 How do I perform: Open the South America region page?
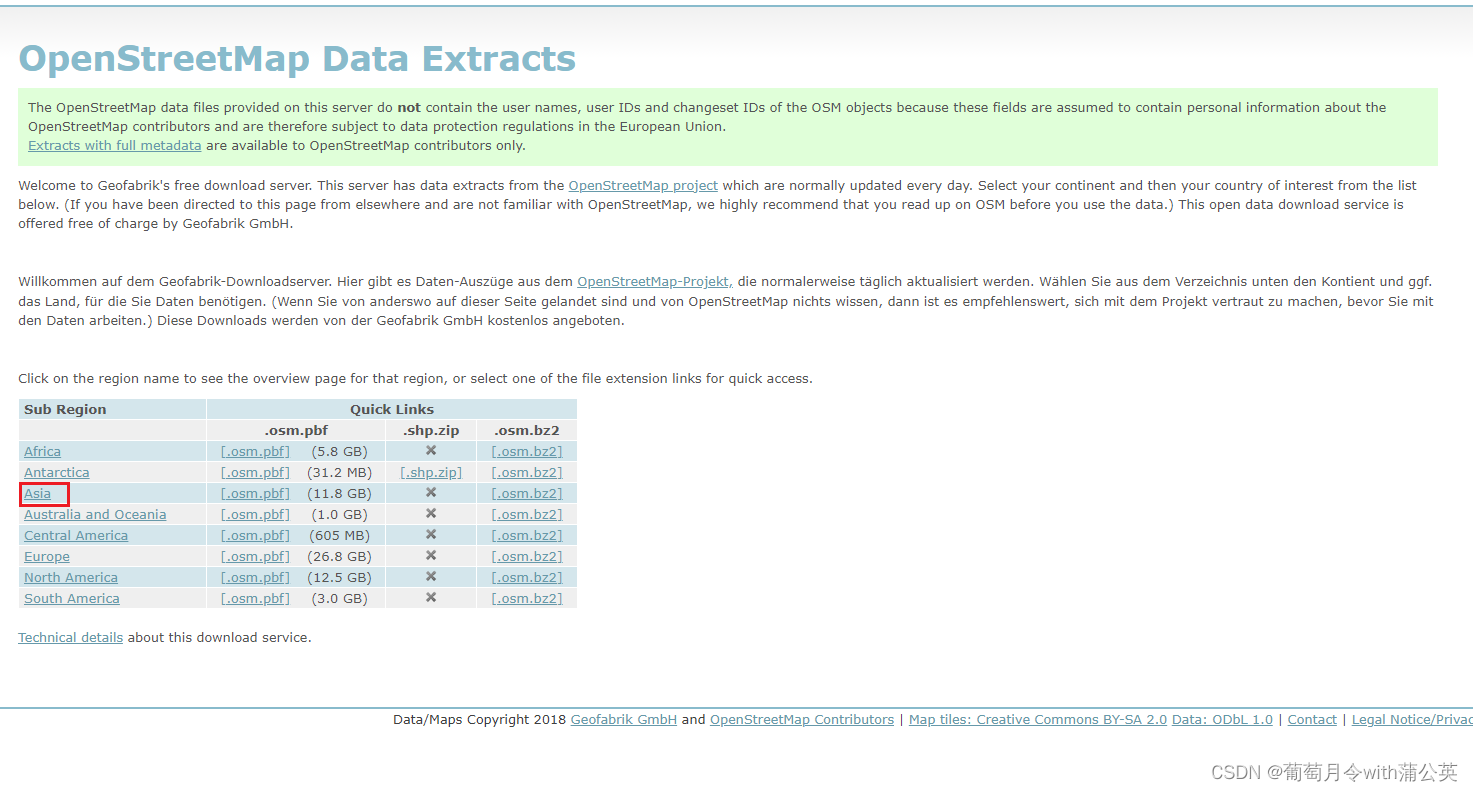[72, 599]
